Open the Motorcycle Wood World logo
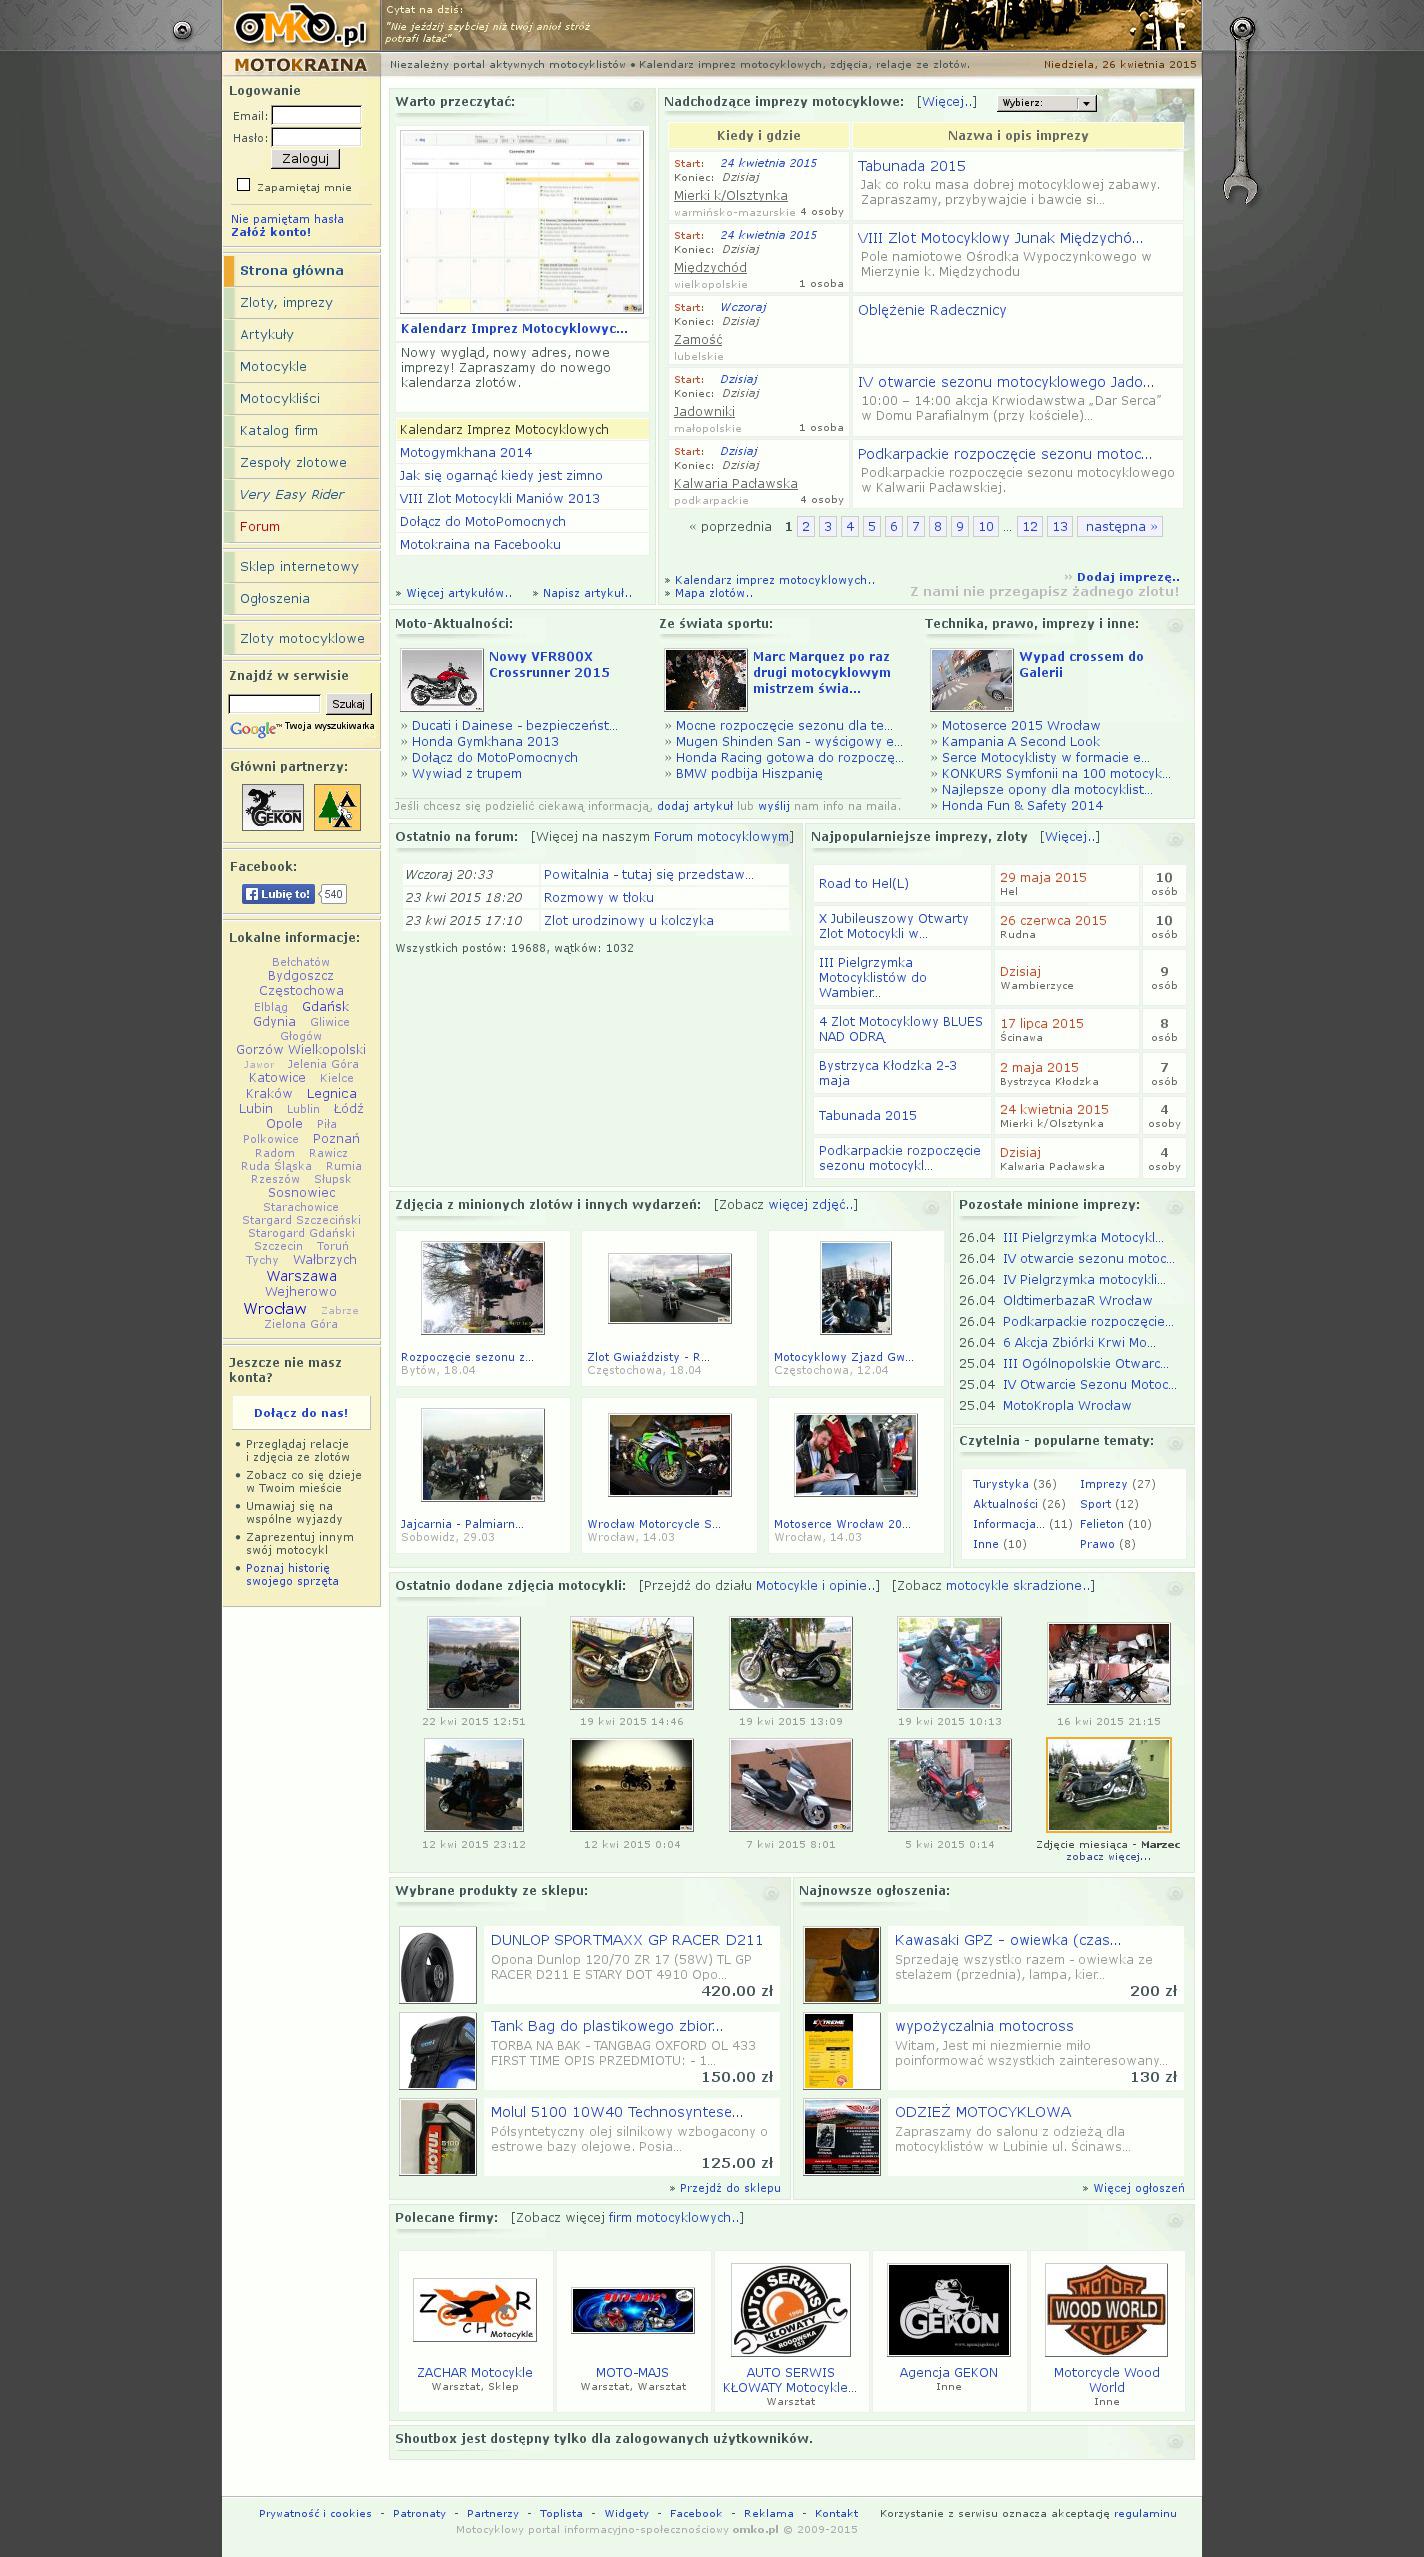Image resolution: width=1424 pixels, height=2557 pixels. 1106,2310
